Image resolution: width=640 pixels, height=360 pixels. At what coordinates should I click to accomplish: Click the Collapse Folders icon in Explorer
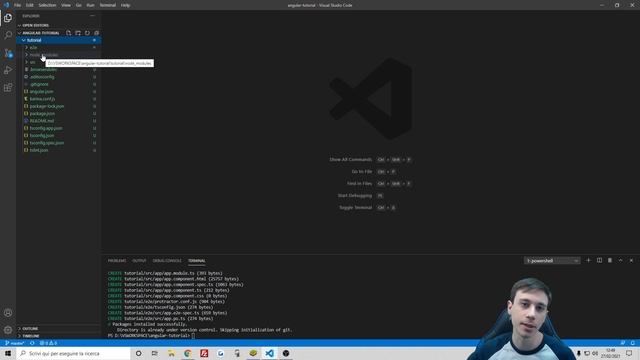pos(96,33)
